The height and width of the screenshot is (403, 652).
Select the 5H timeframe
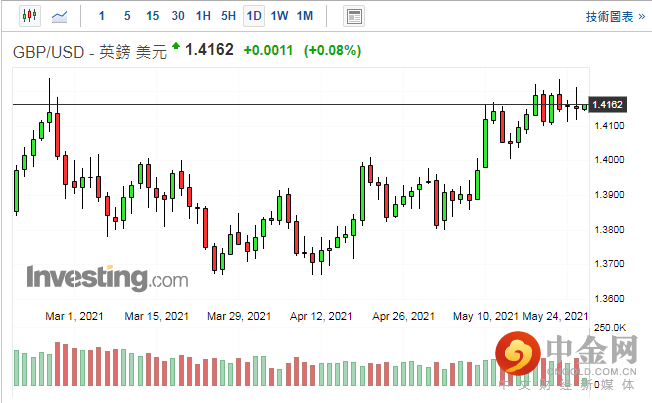coord(228,16)
